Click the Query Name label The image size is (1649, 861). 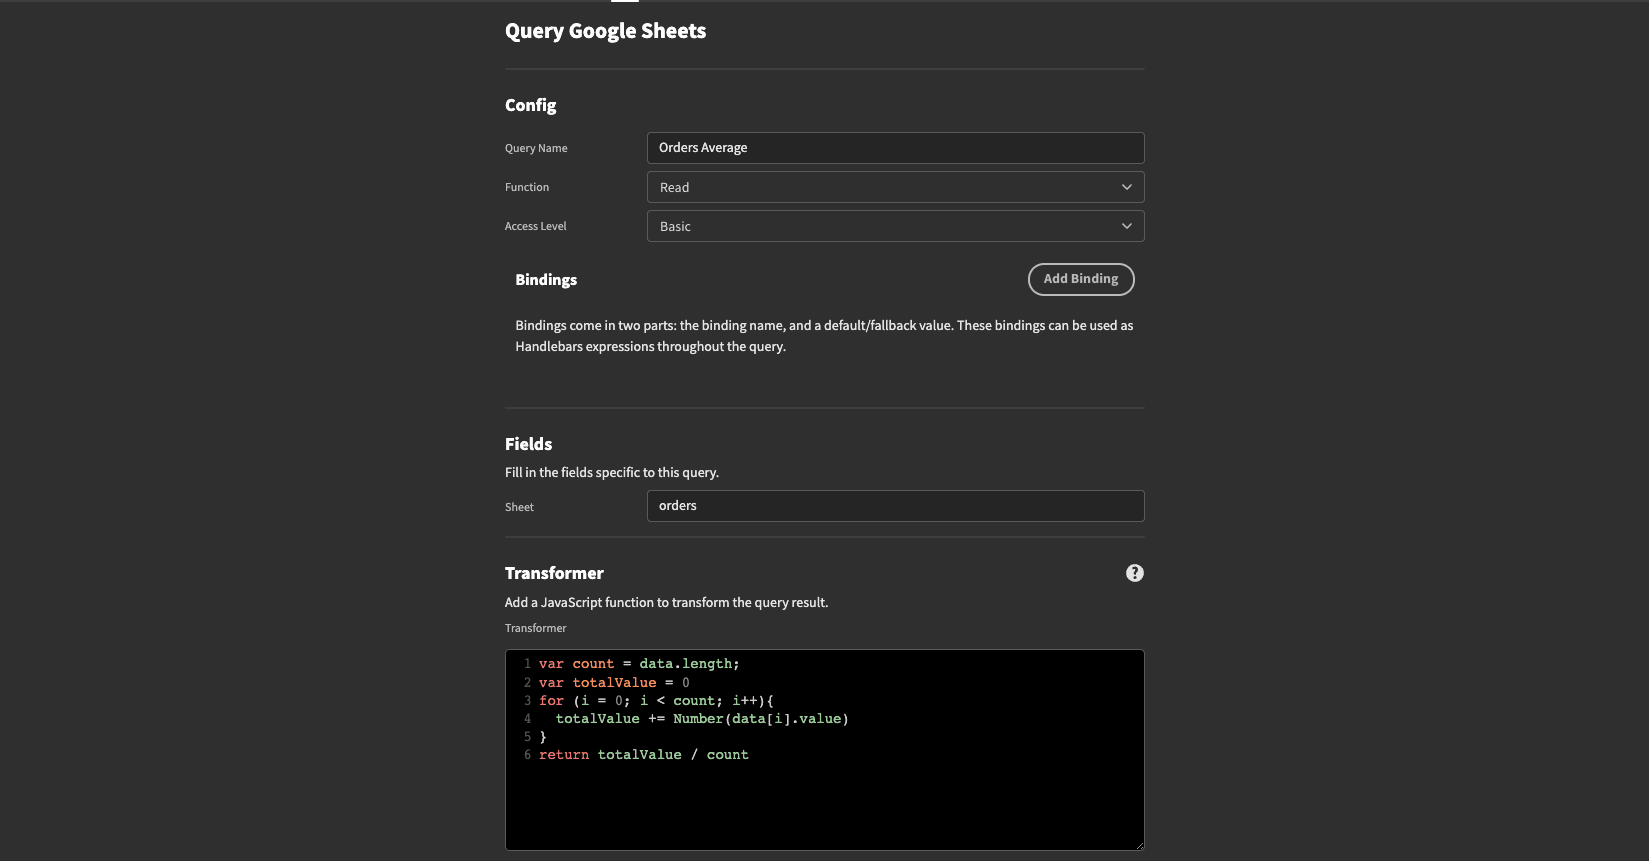tap(536, 148)
